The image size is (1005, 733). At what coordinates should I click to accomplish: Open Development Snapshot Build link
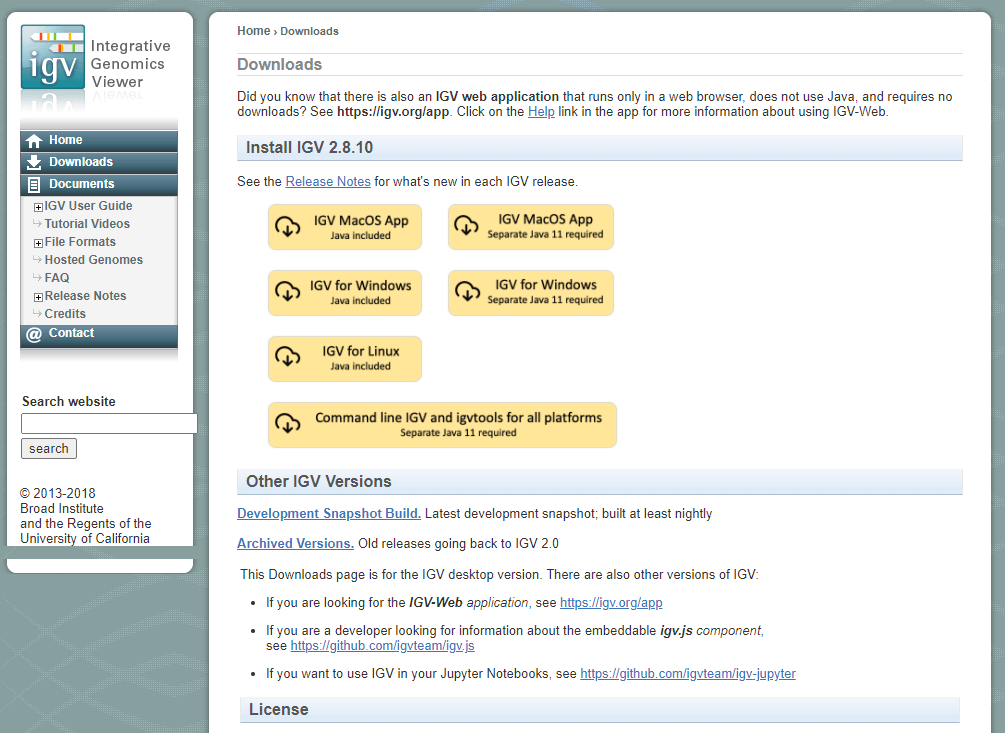(x=329, y=513)
